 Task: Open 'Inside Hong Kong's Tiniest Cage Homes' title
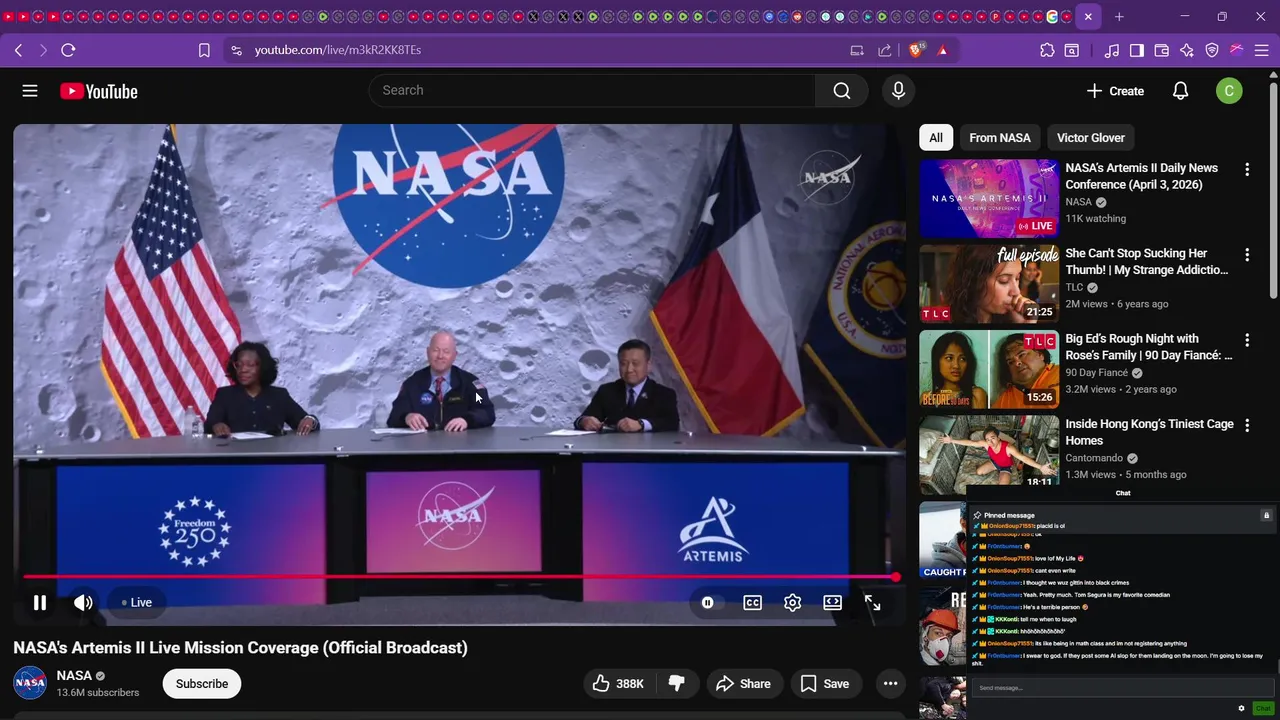point(1149,432)
